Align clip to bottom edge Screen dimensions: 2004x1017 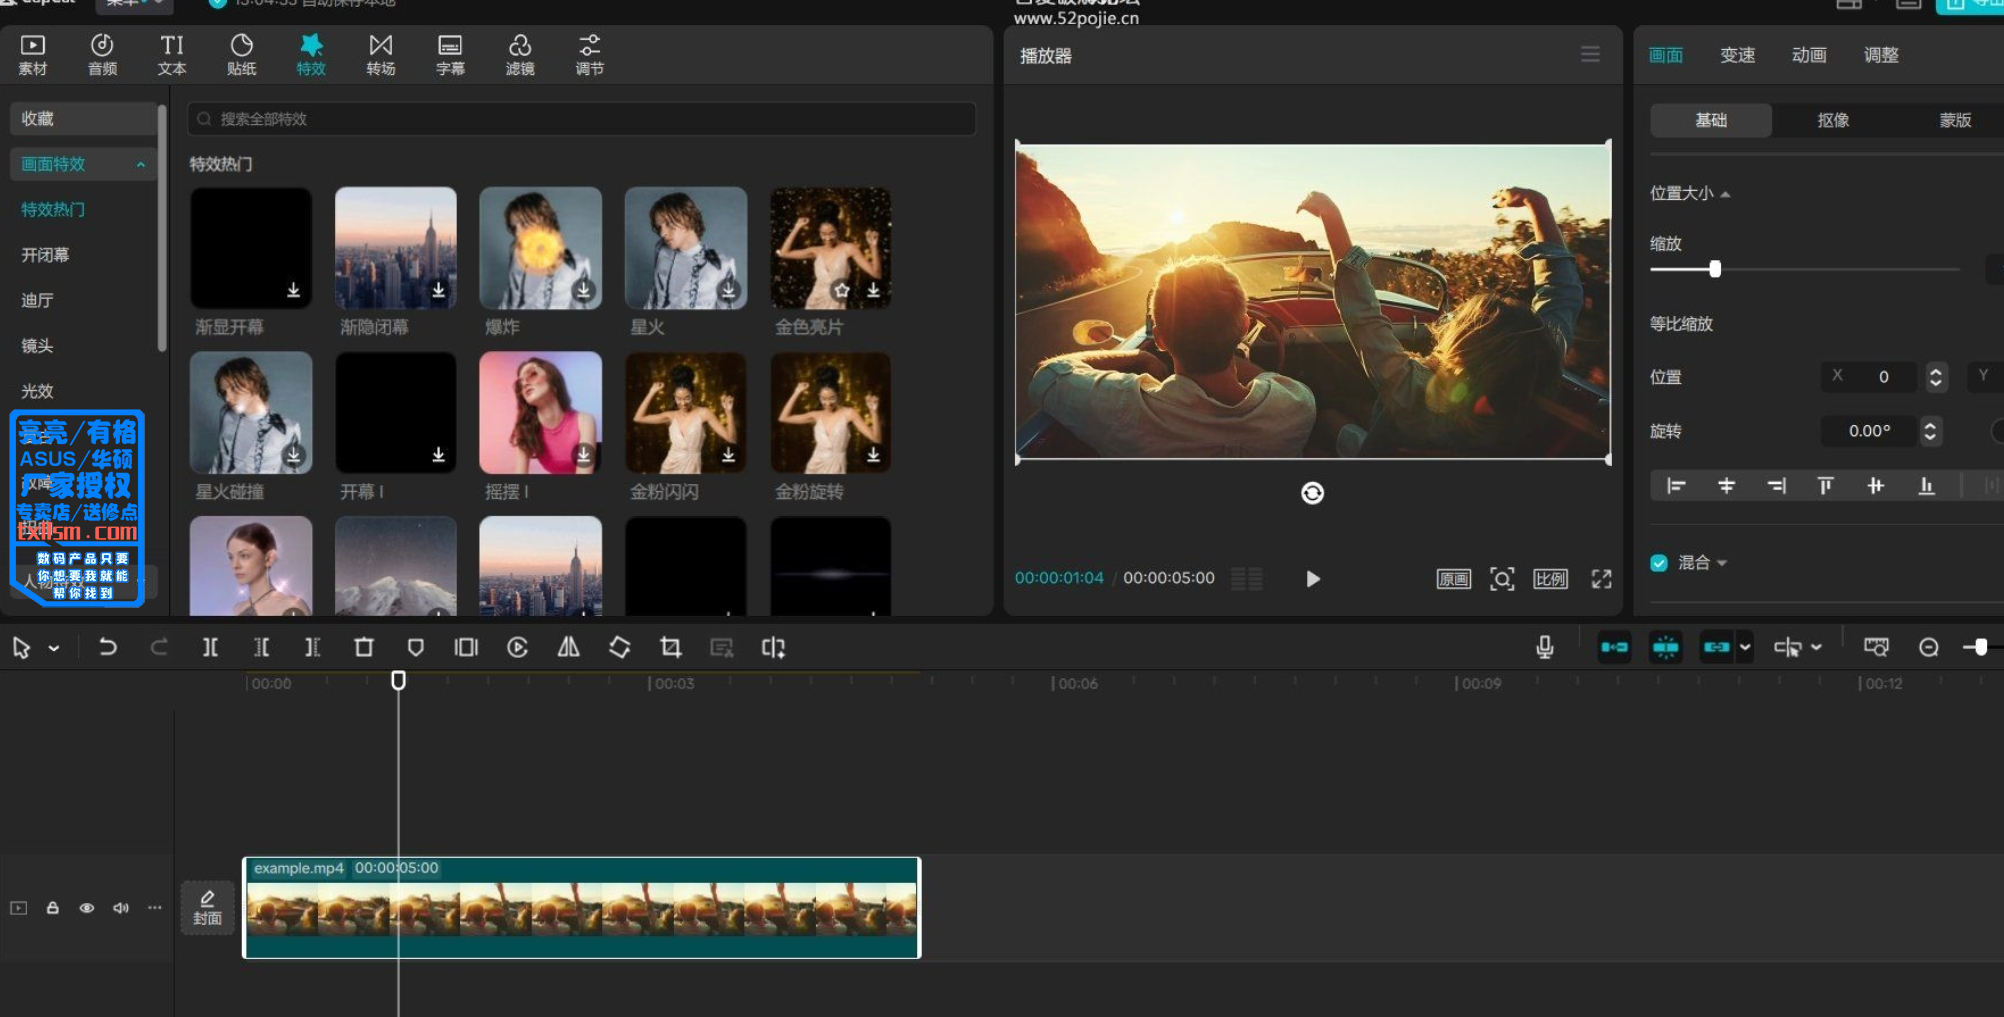pos(1926,486)
